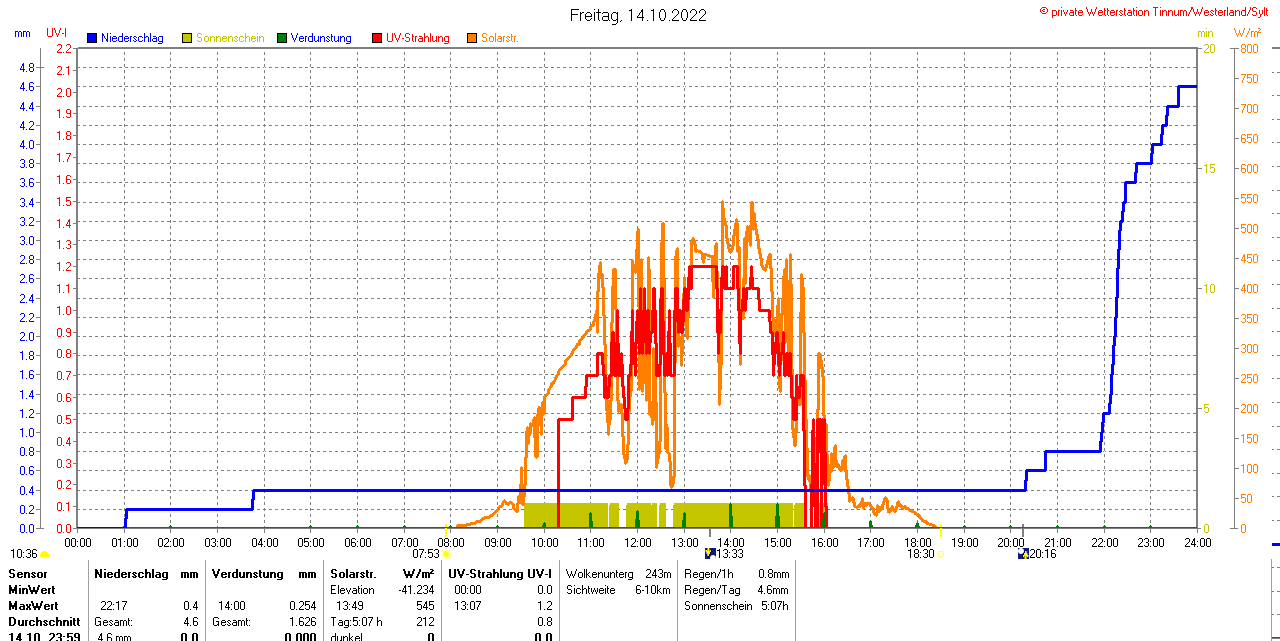This screenshot has width=1280, height=641.
Task: Click the chart title Freitag, 14.10.2022
Action: pos(638,15)
